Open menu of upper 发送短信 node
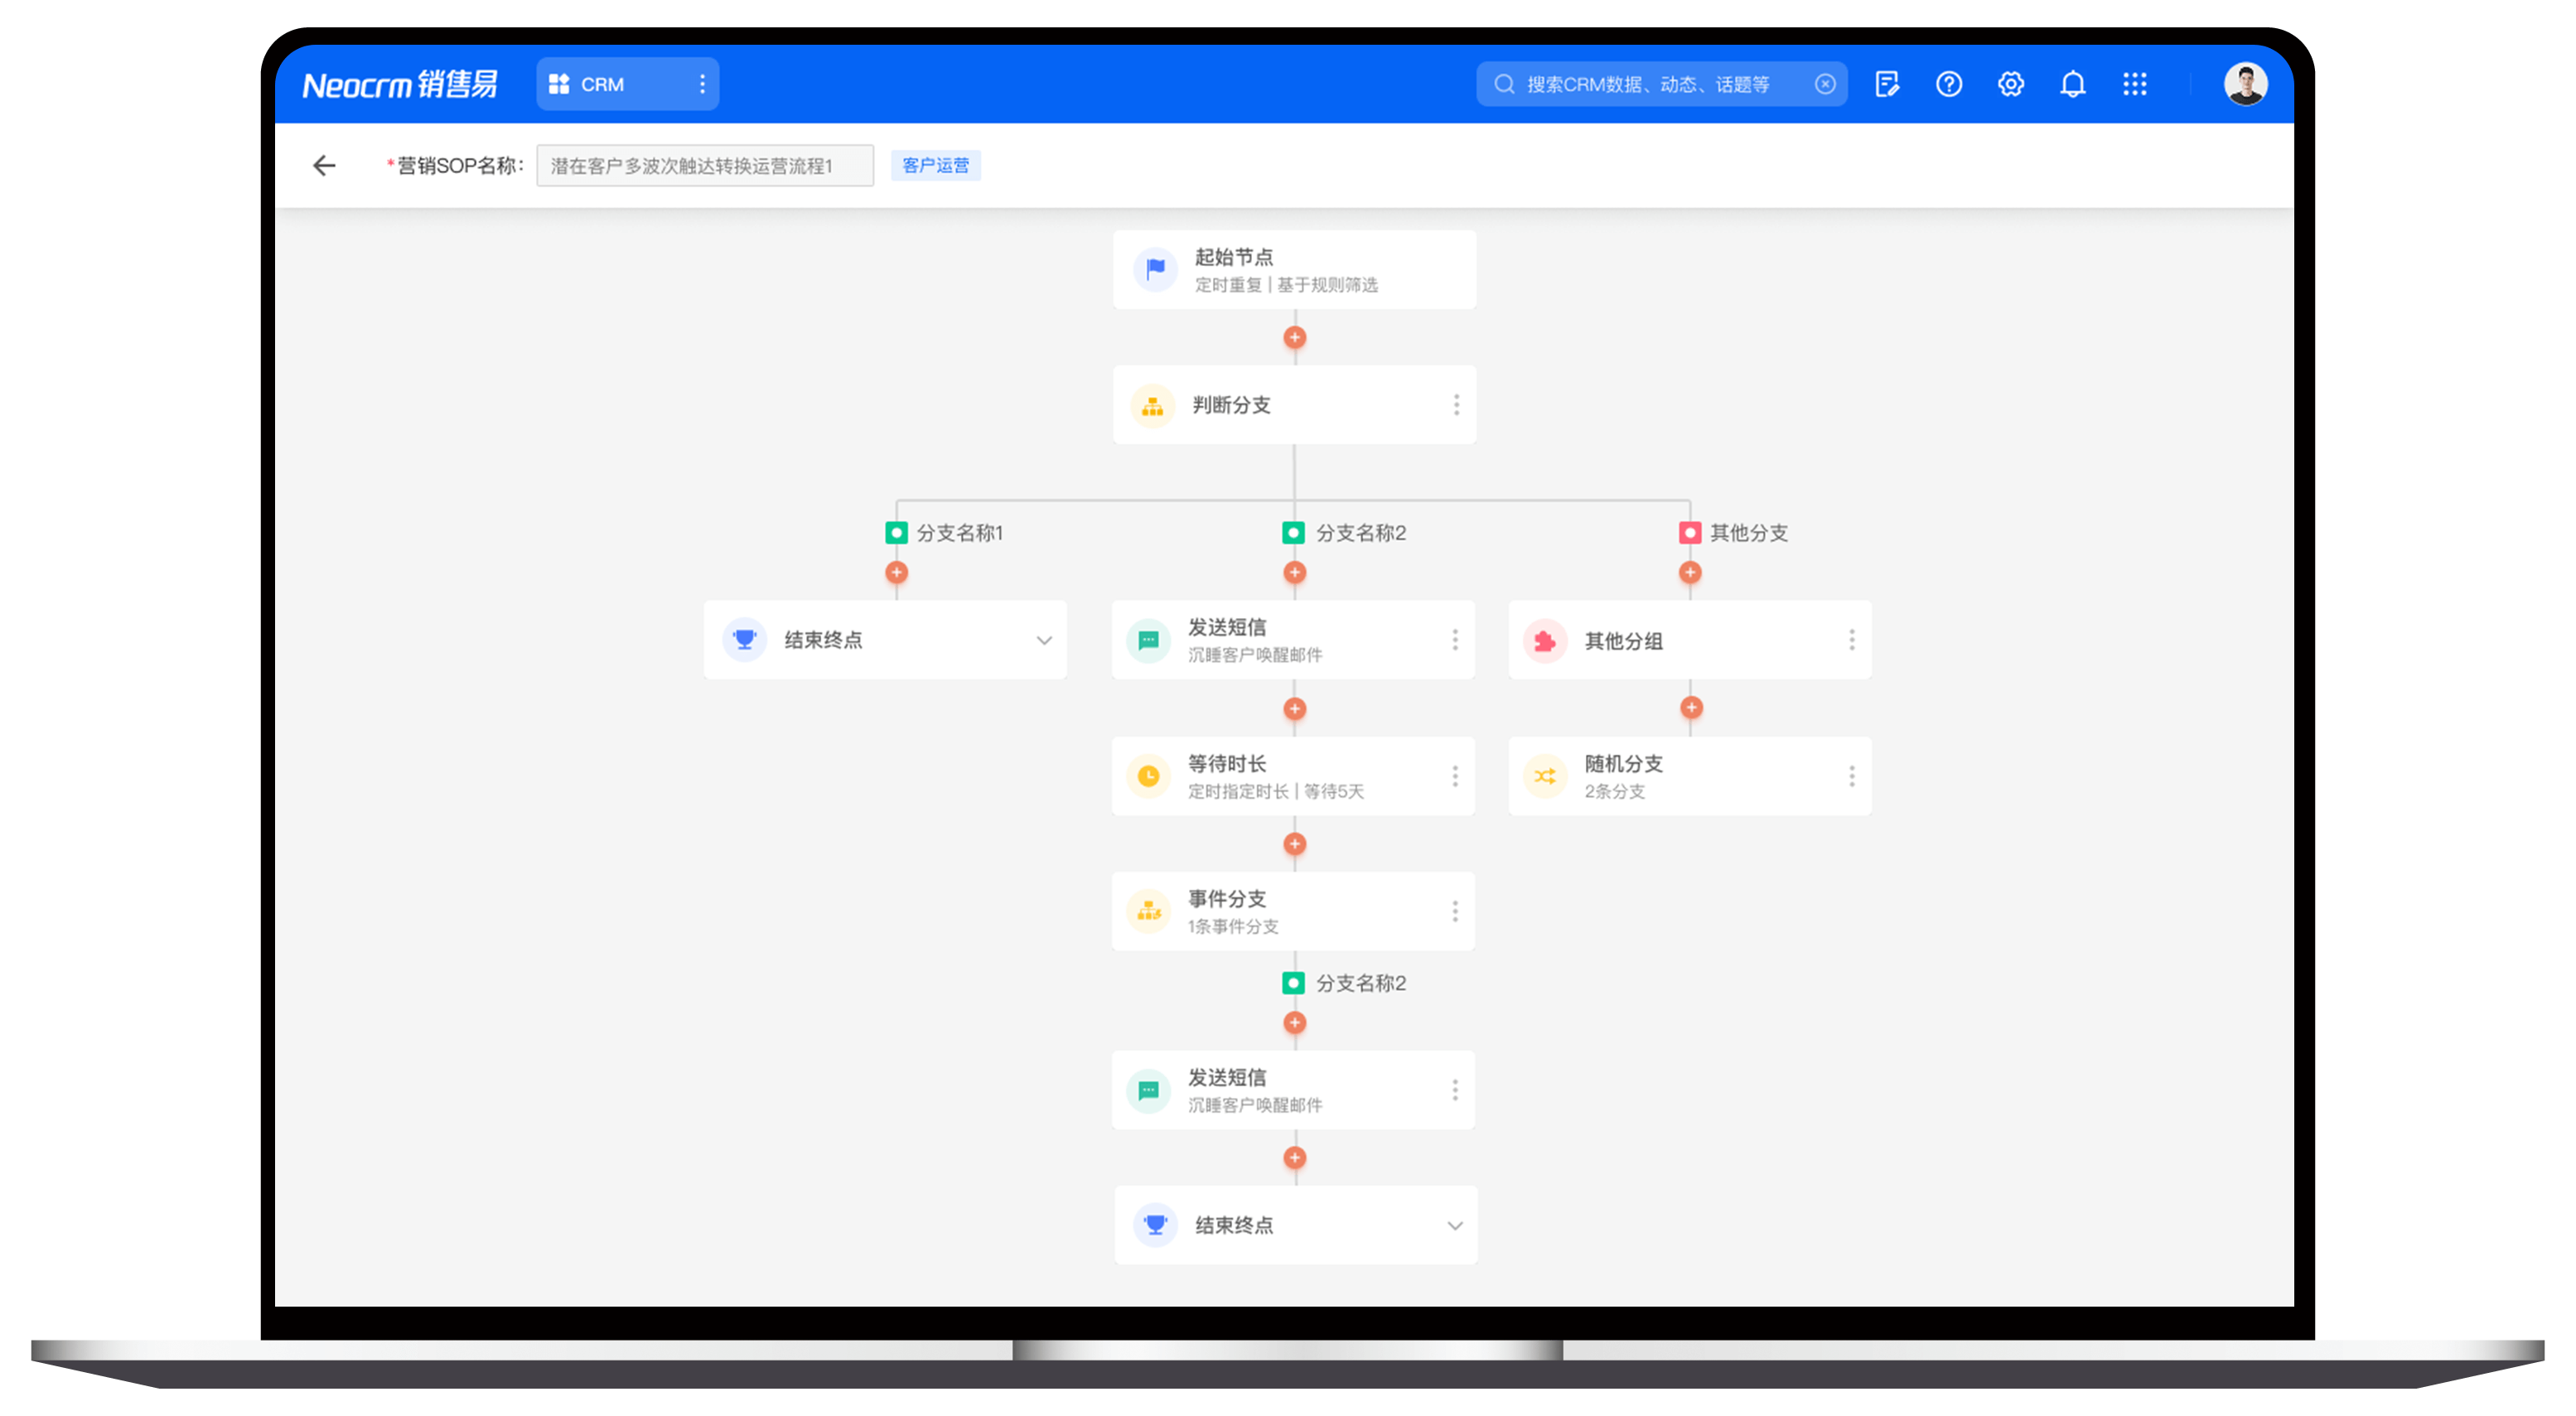The image size is (2576, 1416). [1455, 640]
